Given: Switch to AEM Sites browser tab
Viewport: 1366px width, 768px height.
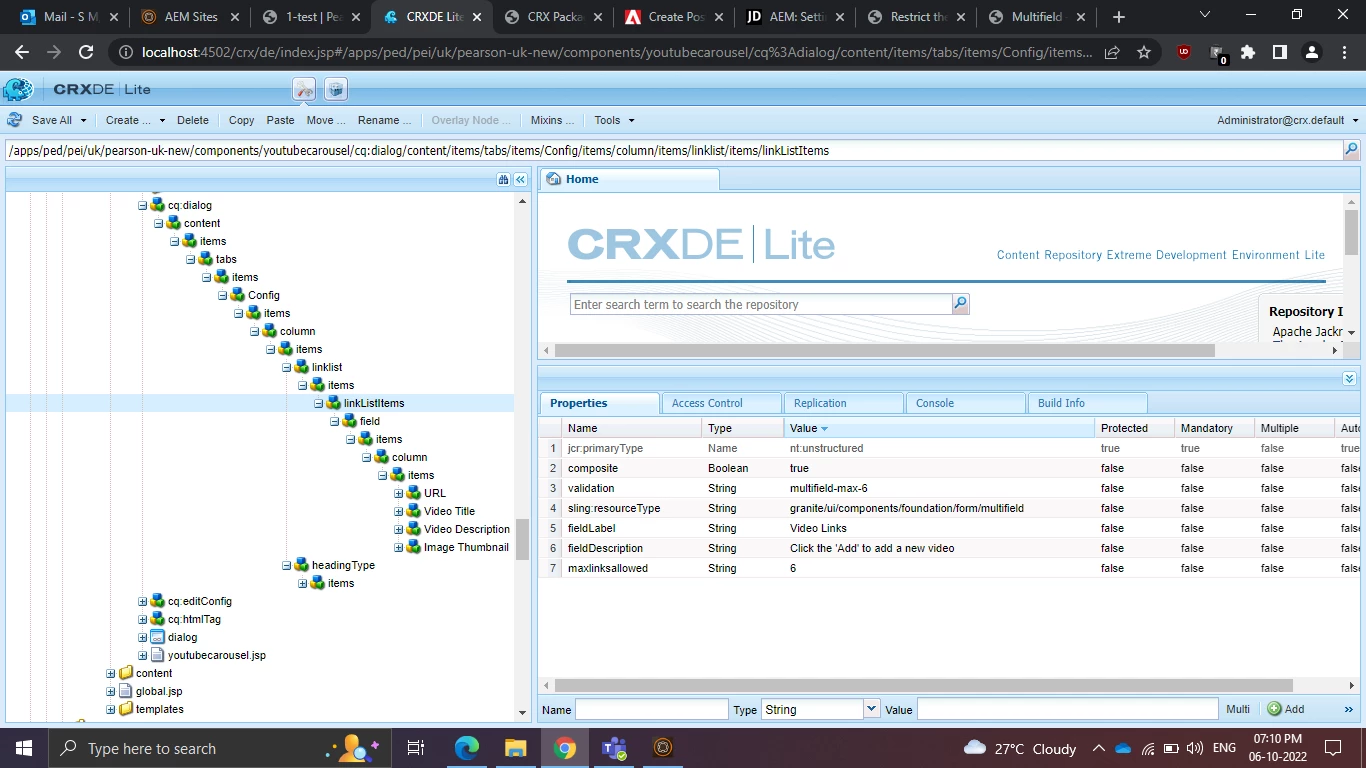Looking at the screenshot, I should pos(189,17).
